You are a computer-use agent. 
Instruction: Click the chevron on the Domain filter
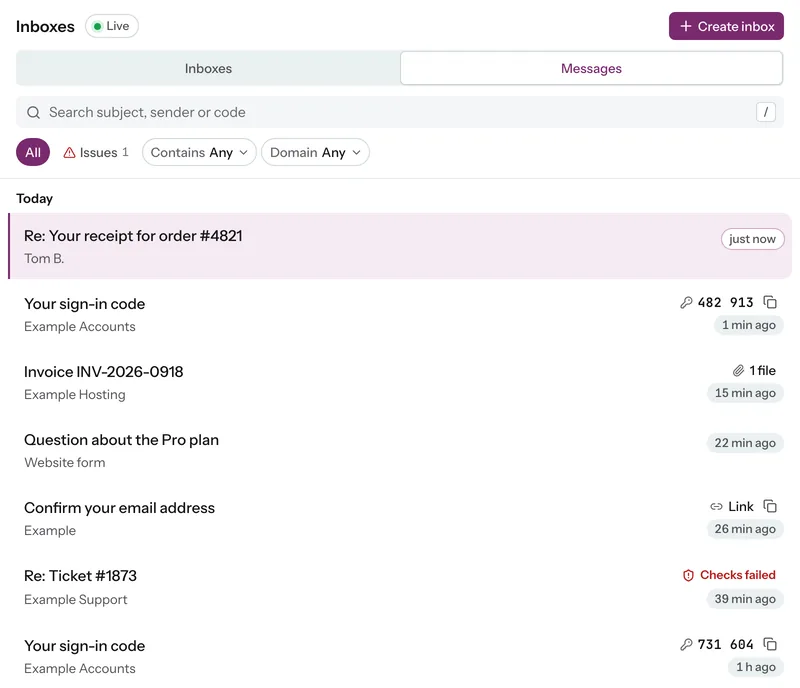[x=356, y=153]
